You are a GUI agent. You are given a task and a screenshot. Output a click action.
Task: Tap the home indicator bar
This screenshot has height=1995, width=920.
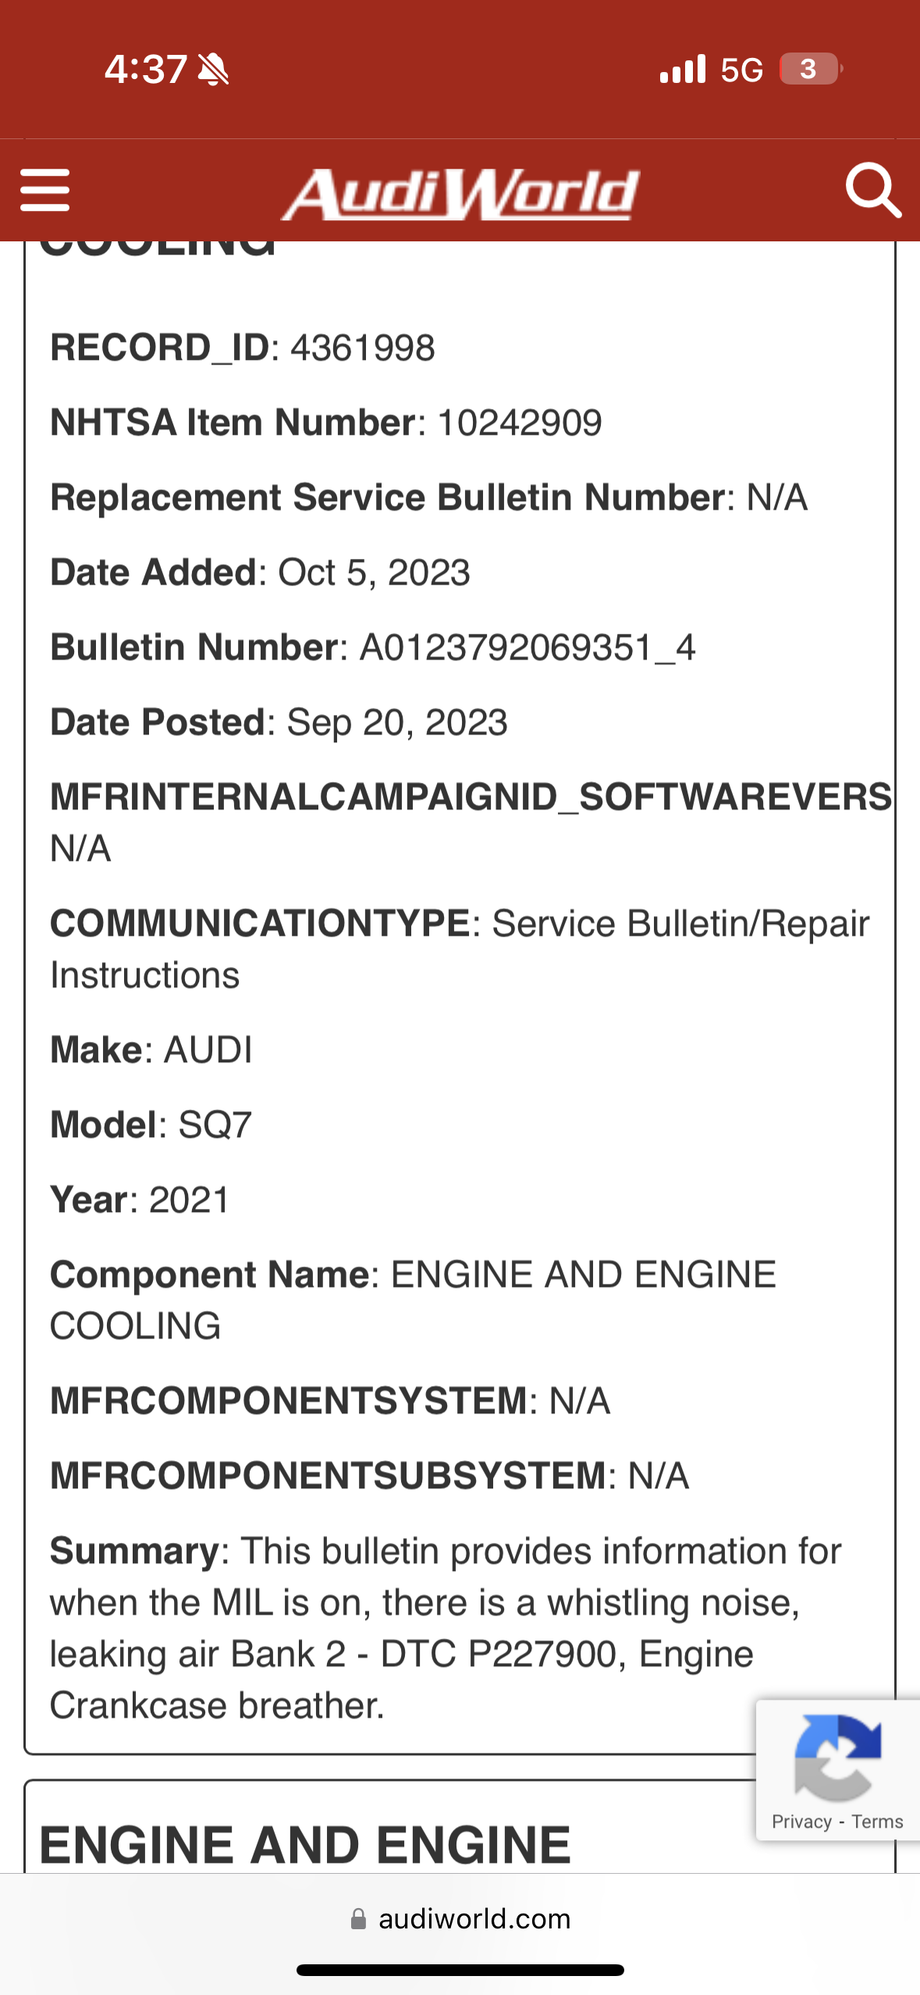[460, 1969]
